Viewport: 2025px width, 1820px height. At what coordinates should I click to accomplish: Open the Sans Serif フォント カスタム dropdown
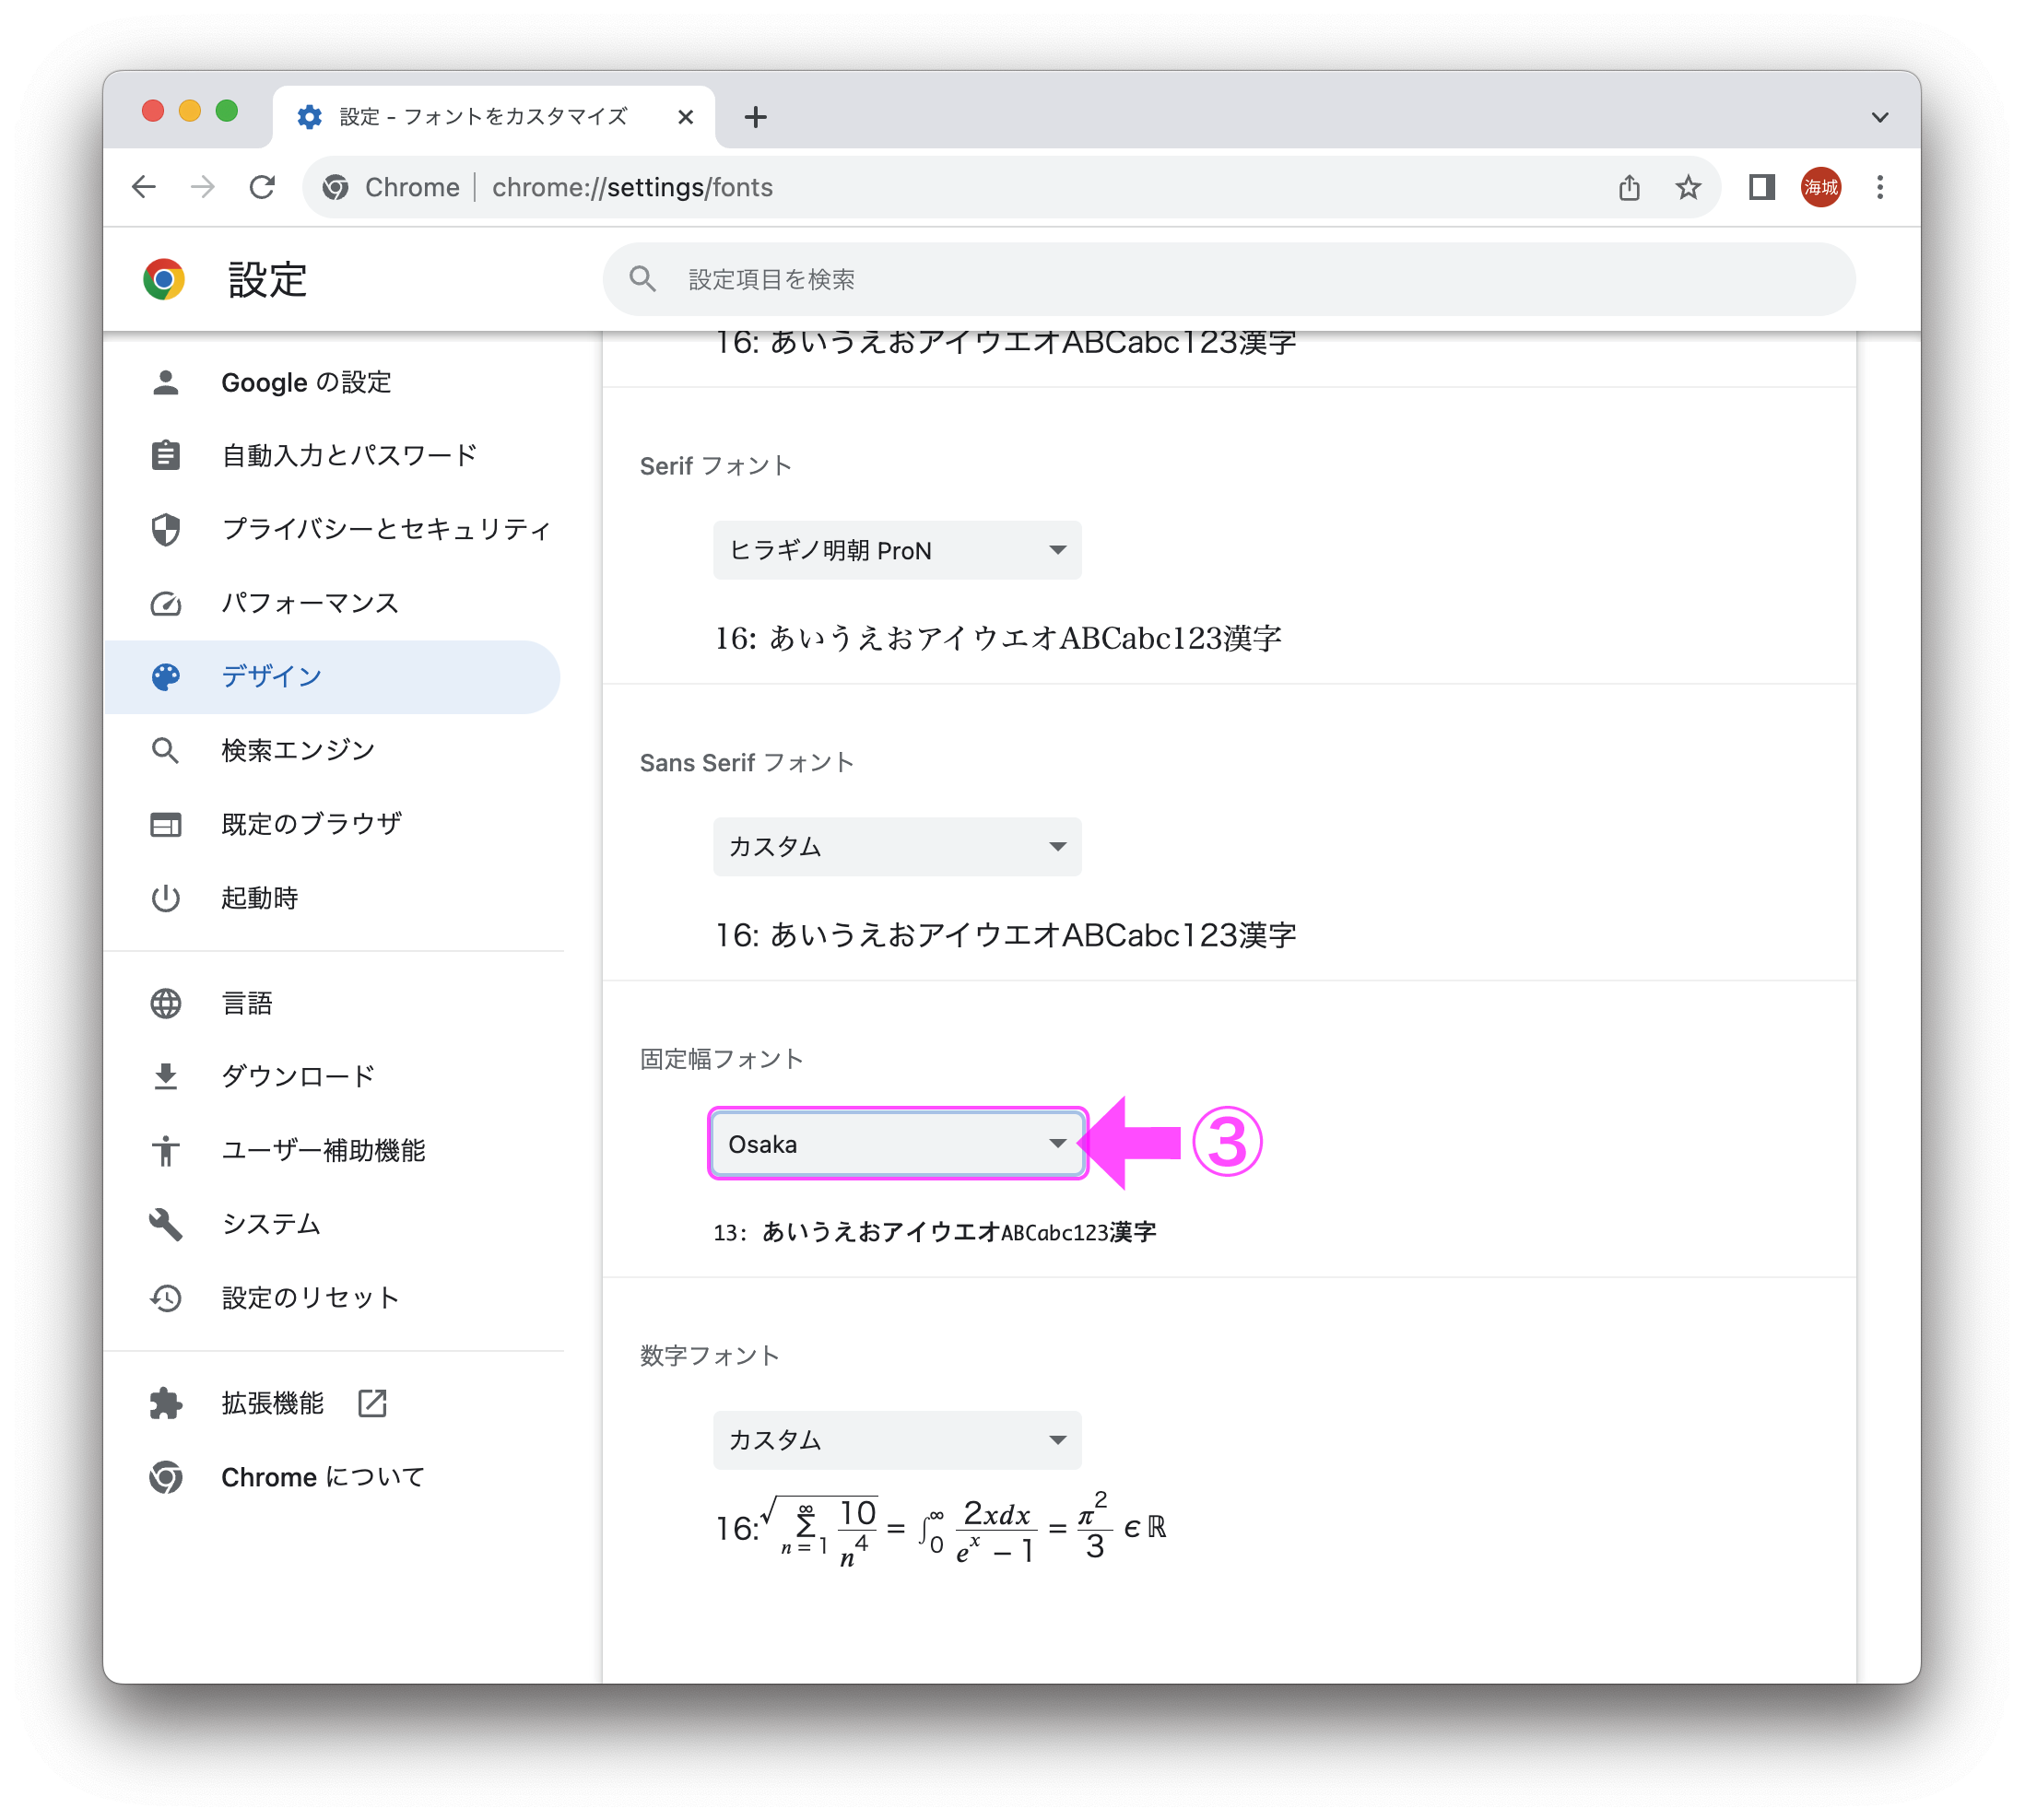pos(897,847)
